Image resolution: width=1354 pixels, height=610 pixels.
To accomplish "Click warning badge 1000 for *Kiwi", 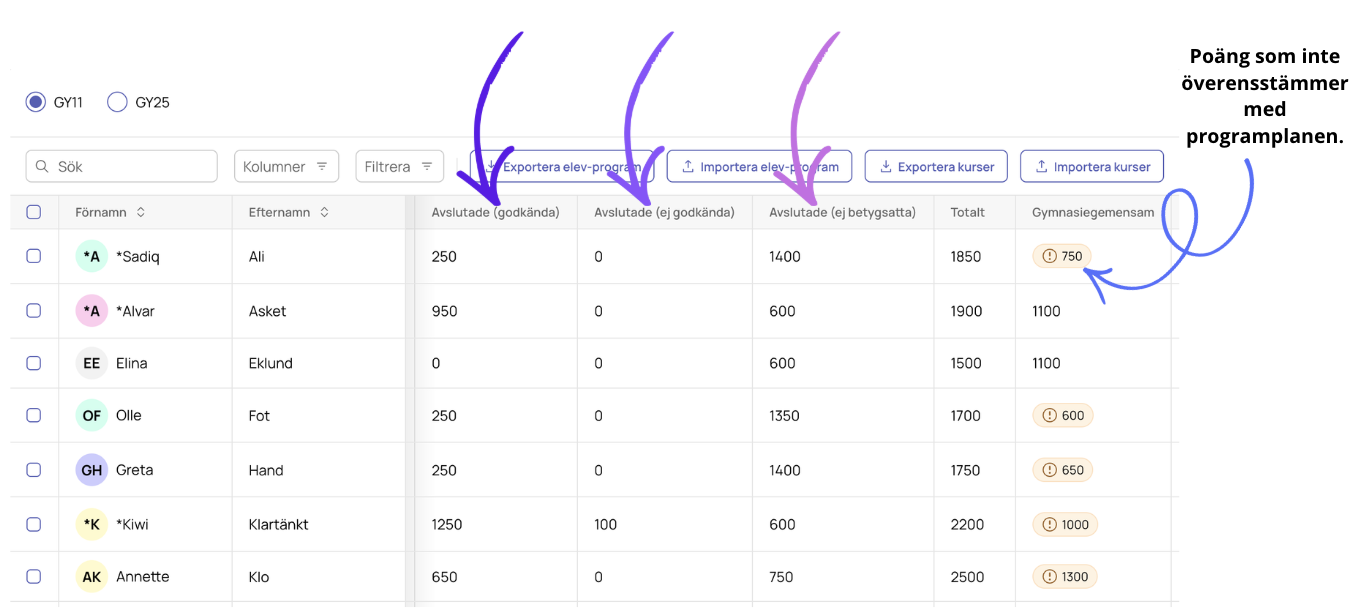I will click(1065, 524).
